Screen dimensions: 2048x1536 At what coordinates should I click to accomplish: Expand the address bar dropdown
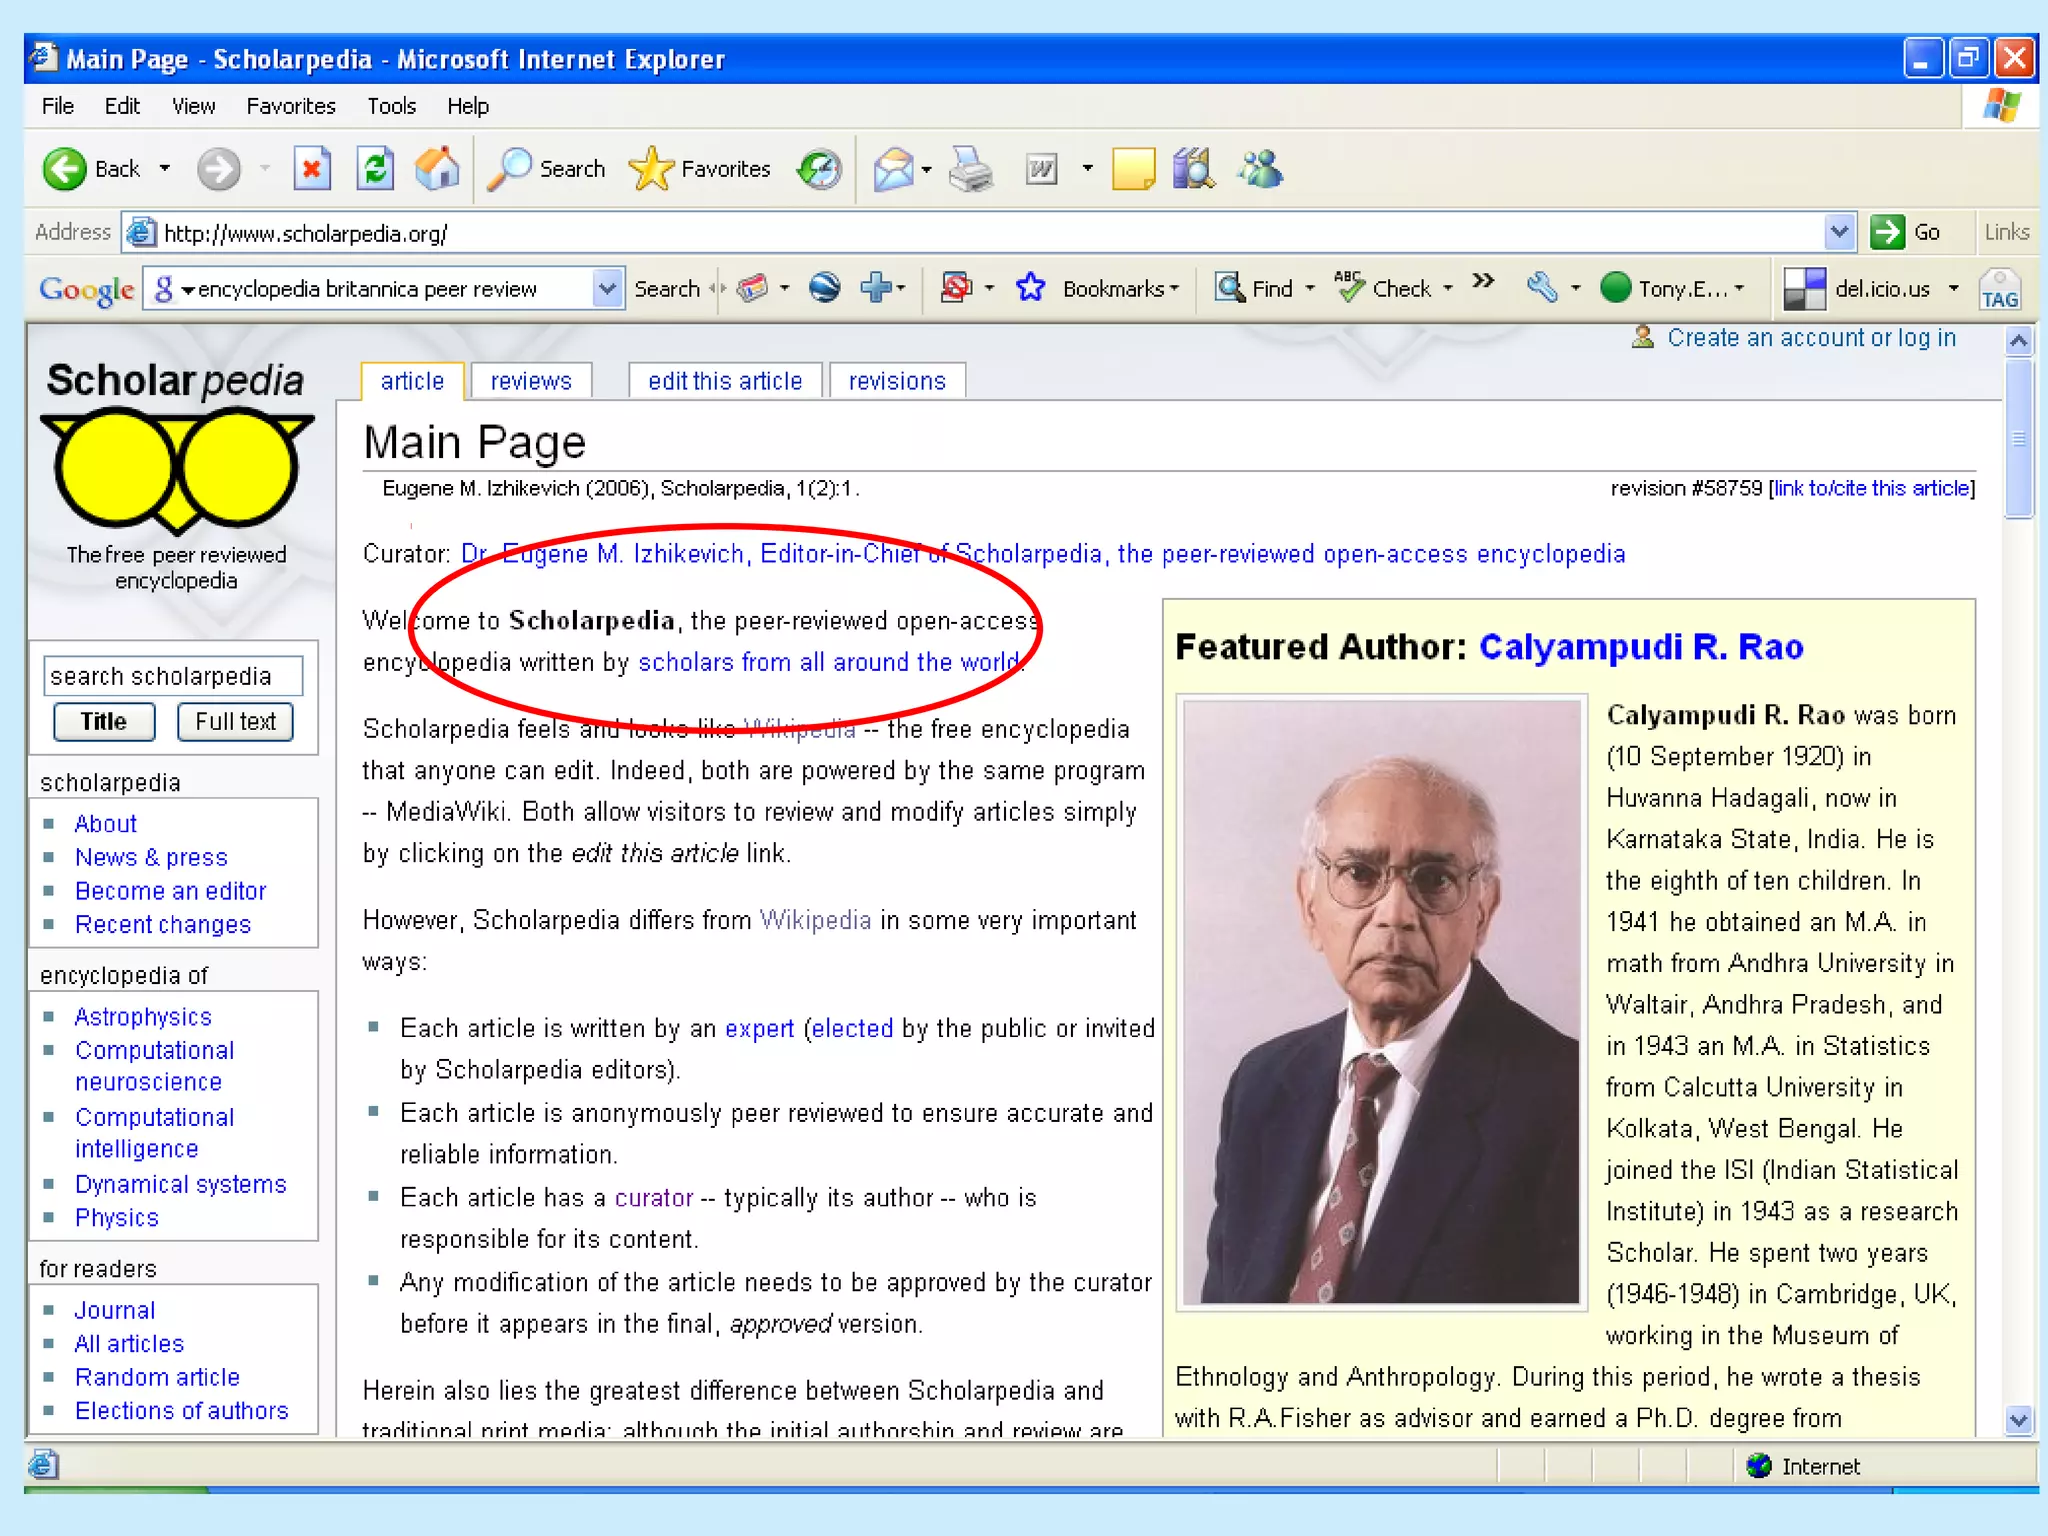(x=1839, y=233)
